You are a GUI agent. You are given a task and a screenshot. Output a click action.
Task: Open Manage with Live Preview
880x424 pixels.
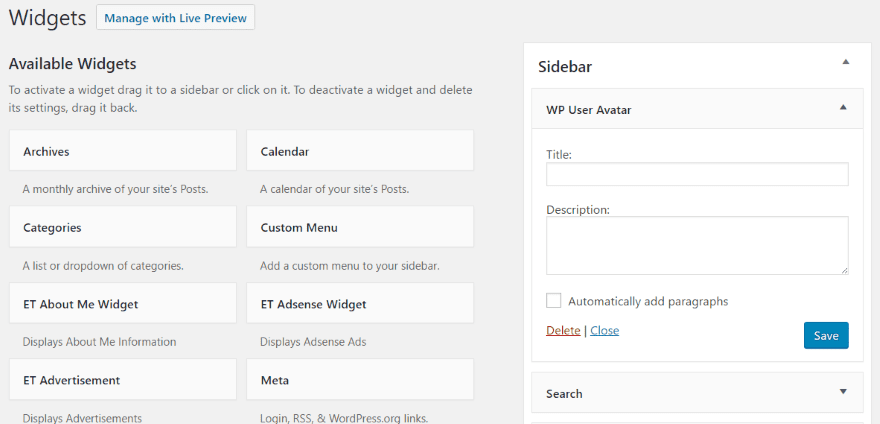176,18
